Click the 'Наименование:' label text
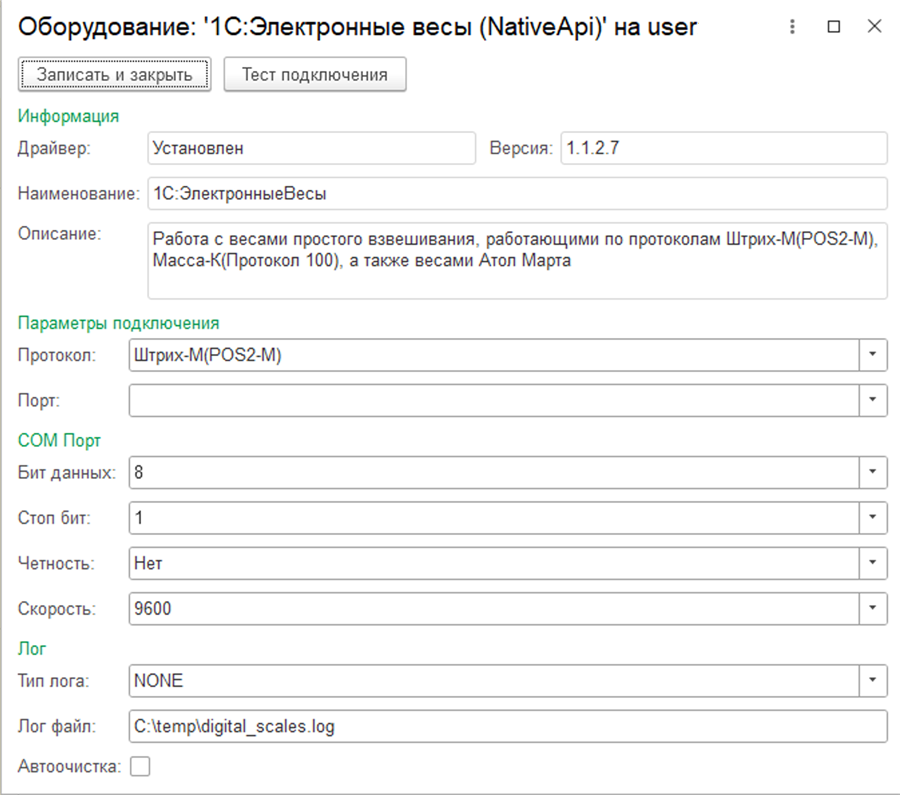The height and width of the screenshot is (795, 900). [79, 193]
